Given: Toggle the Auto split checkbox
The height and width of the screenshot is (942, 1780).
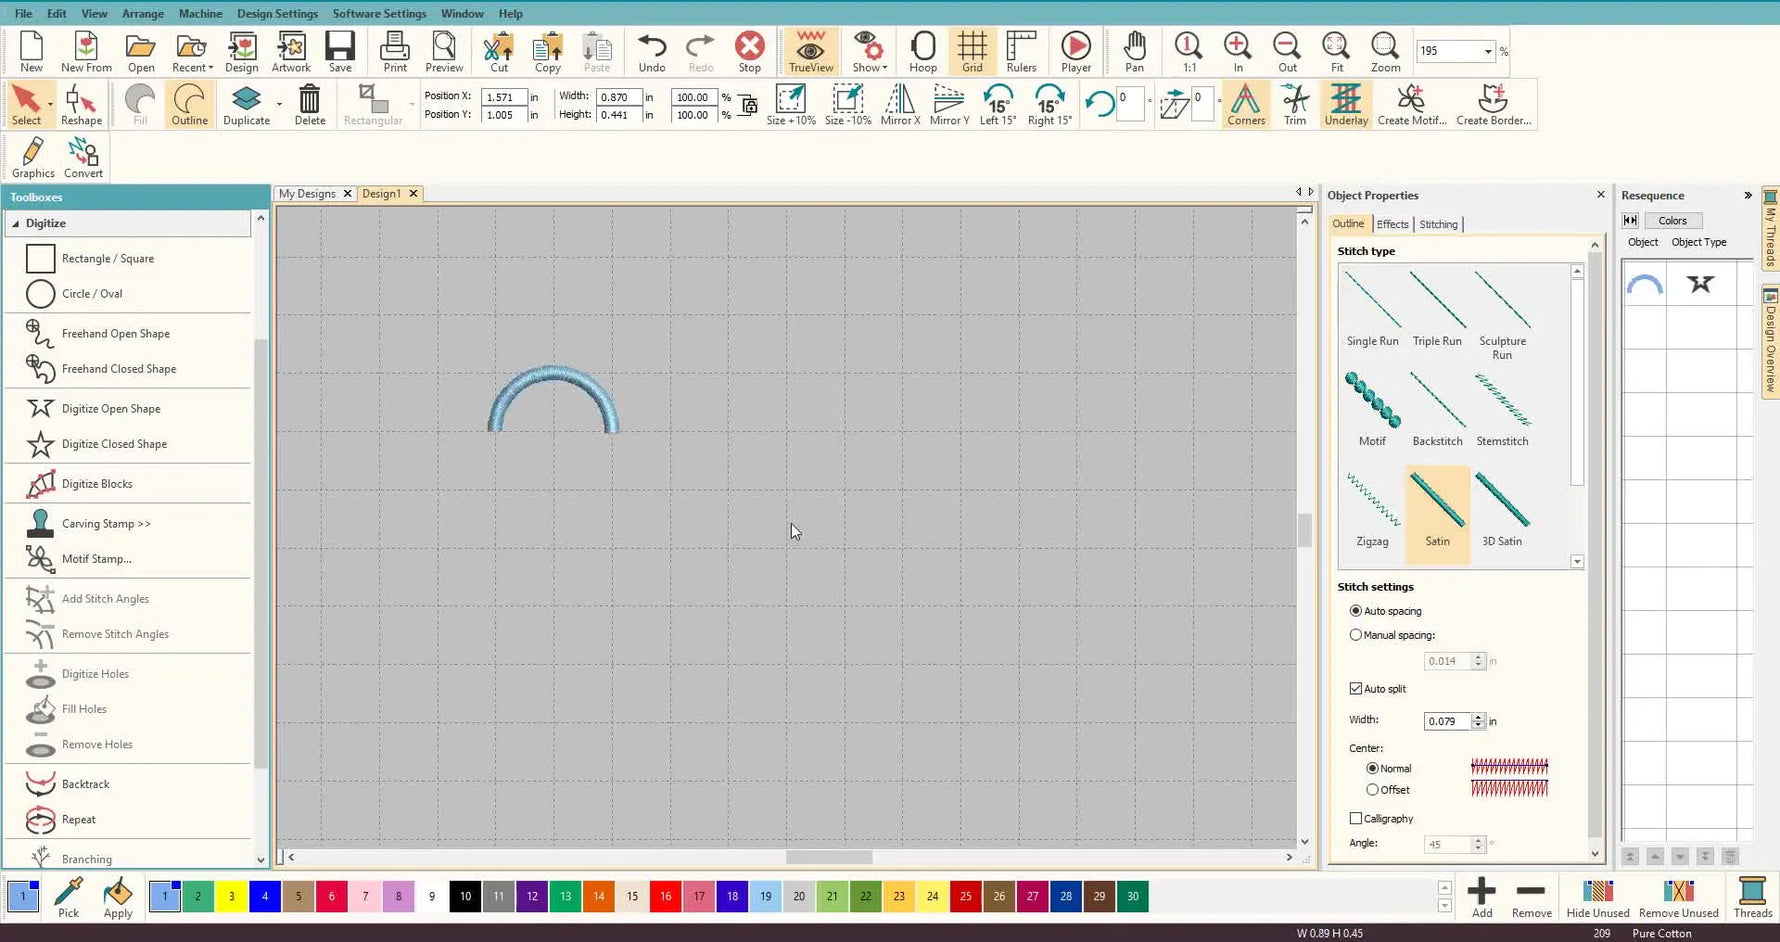Looking at the screenshot, I should click(1356, 689).
